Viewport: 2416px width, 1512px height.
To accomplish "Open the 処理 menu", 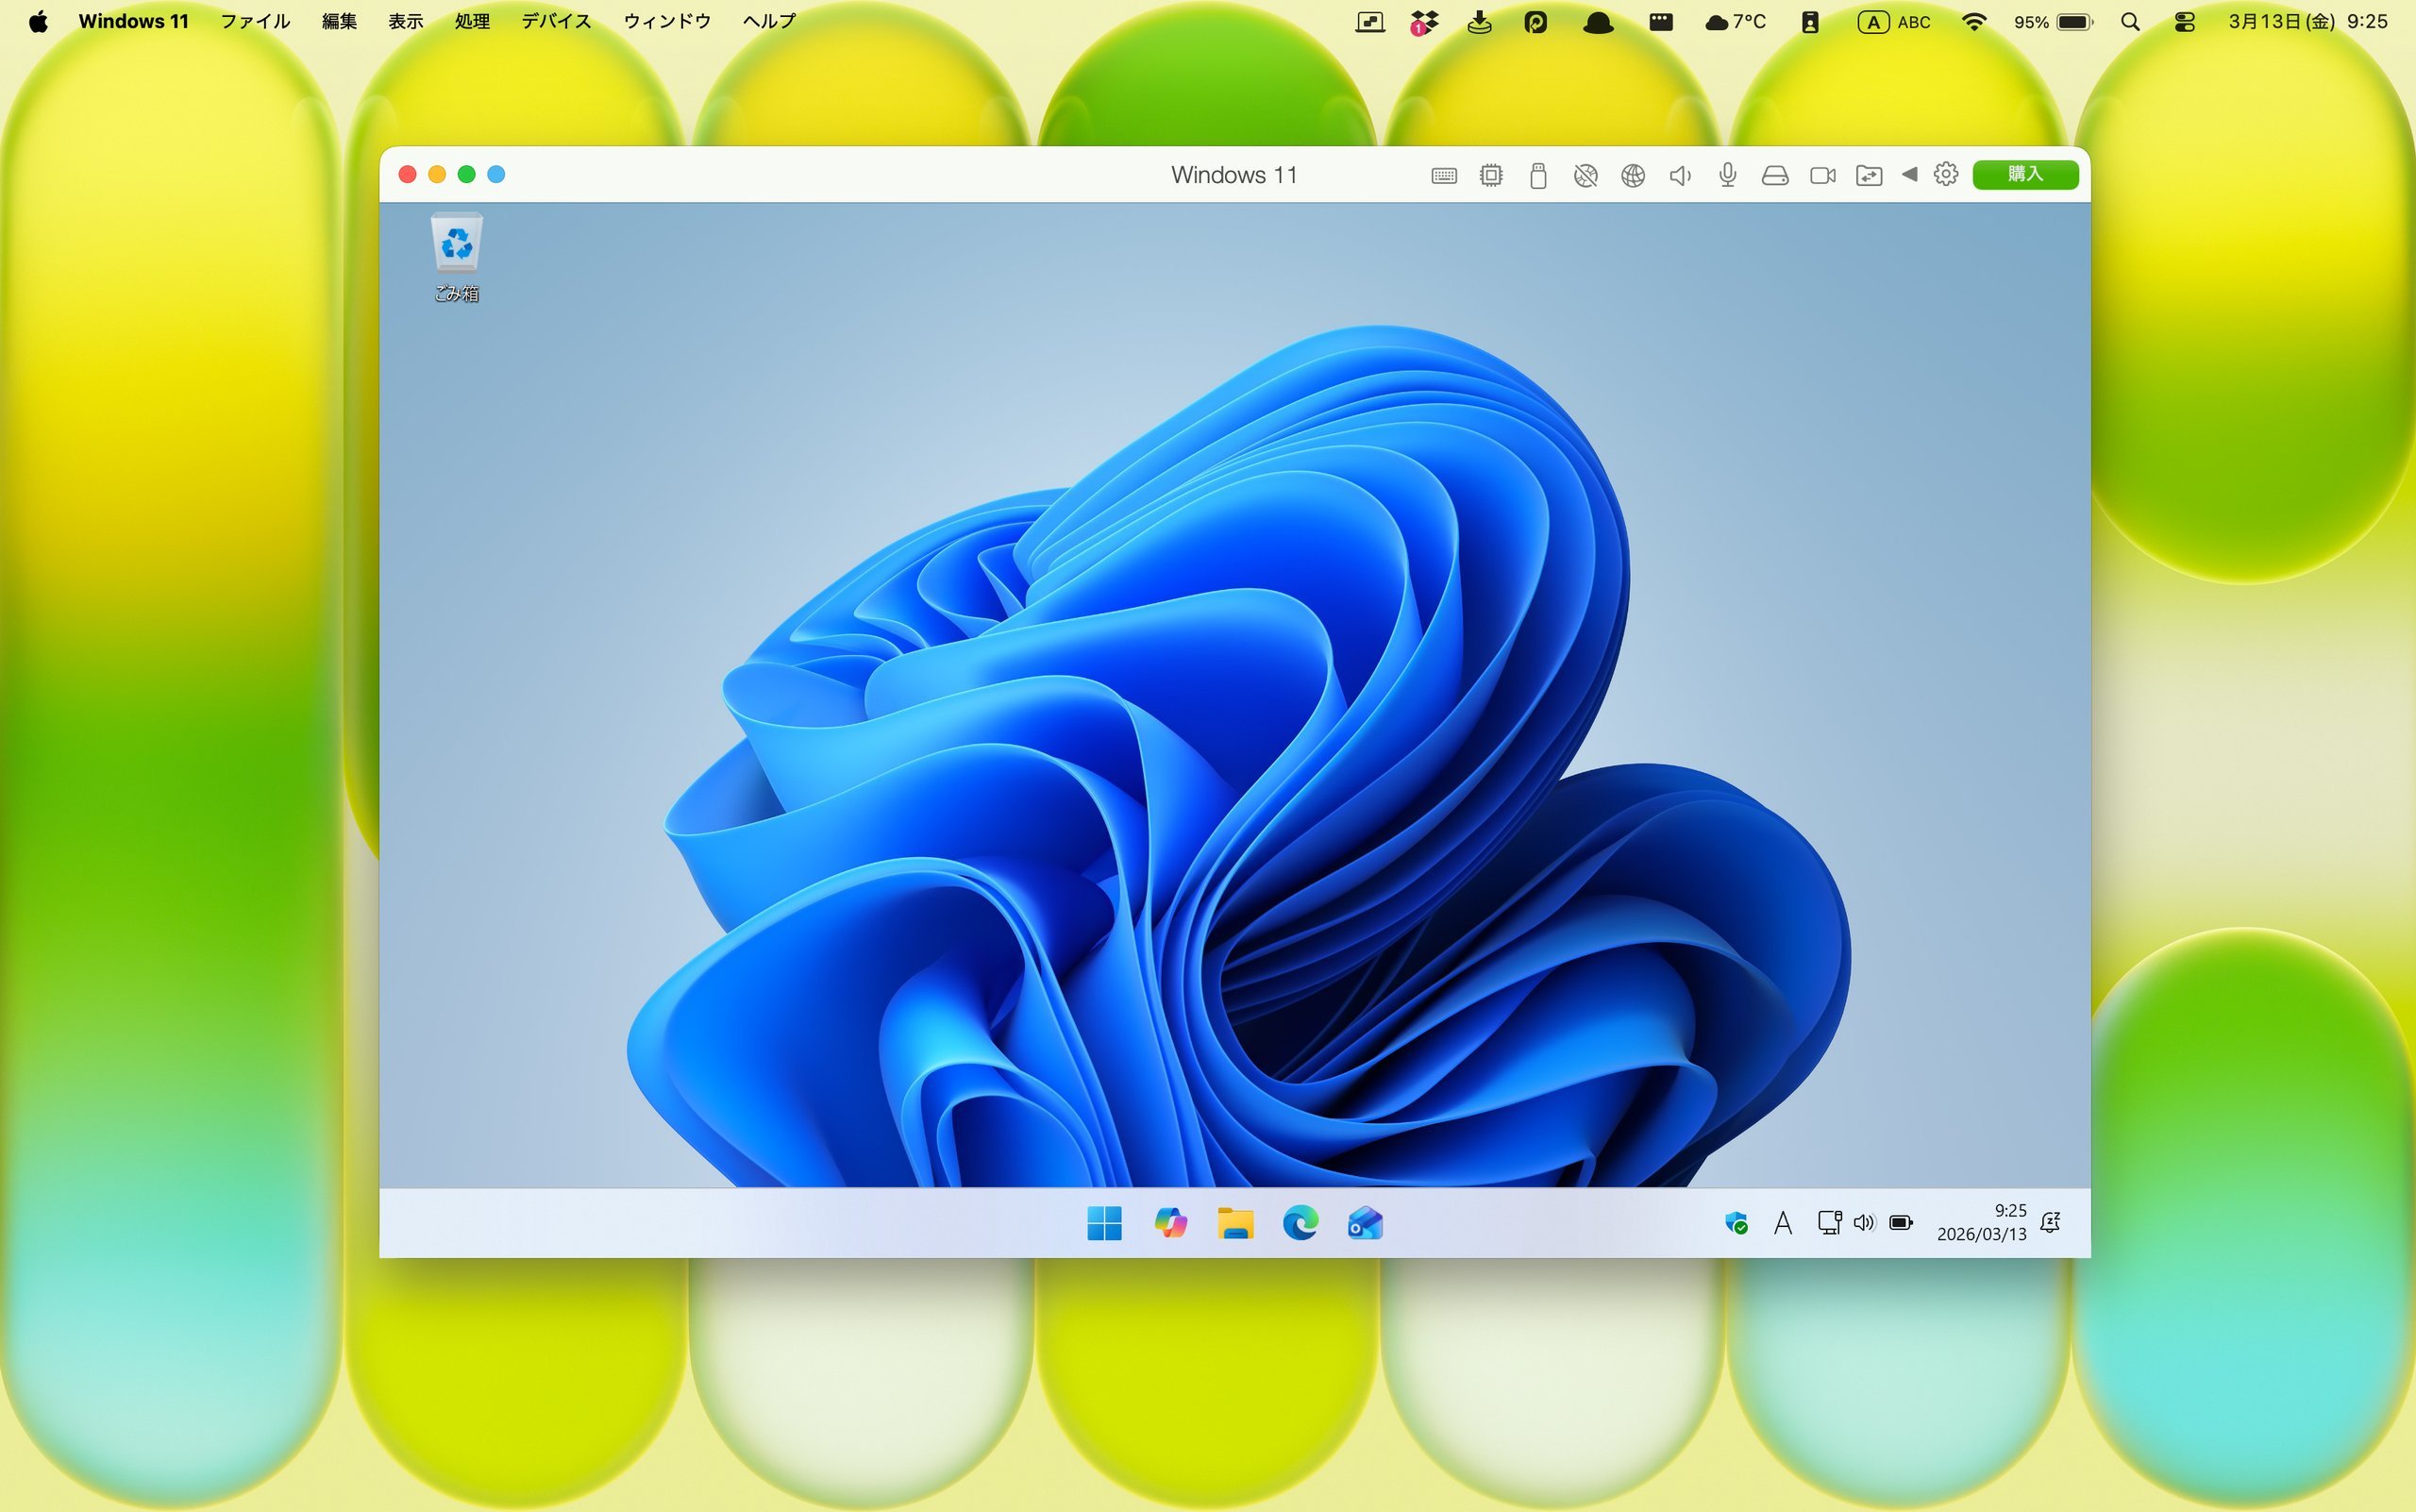I will [472, 21].
